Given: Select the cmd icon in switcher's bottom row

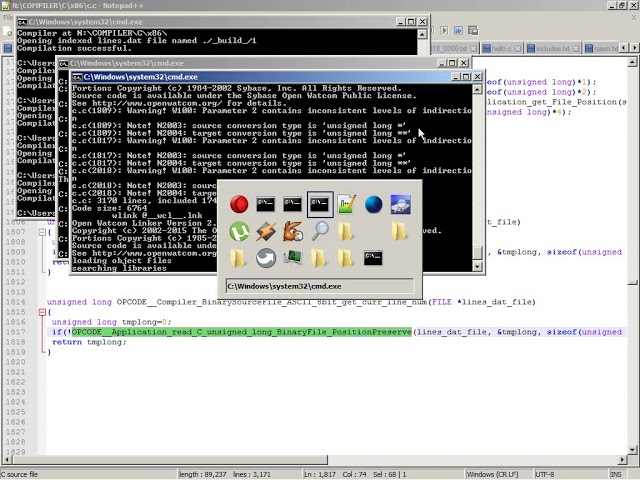Looking at the screenshot, I should pos(373,258).
